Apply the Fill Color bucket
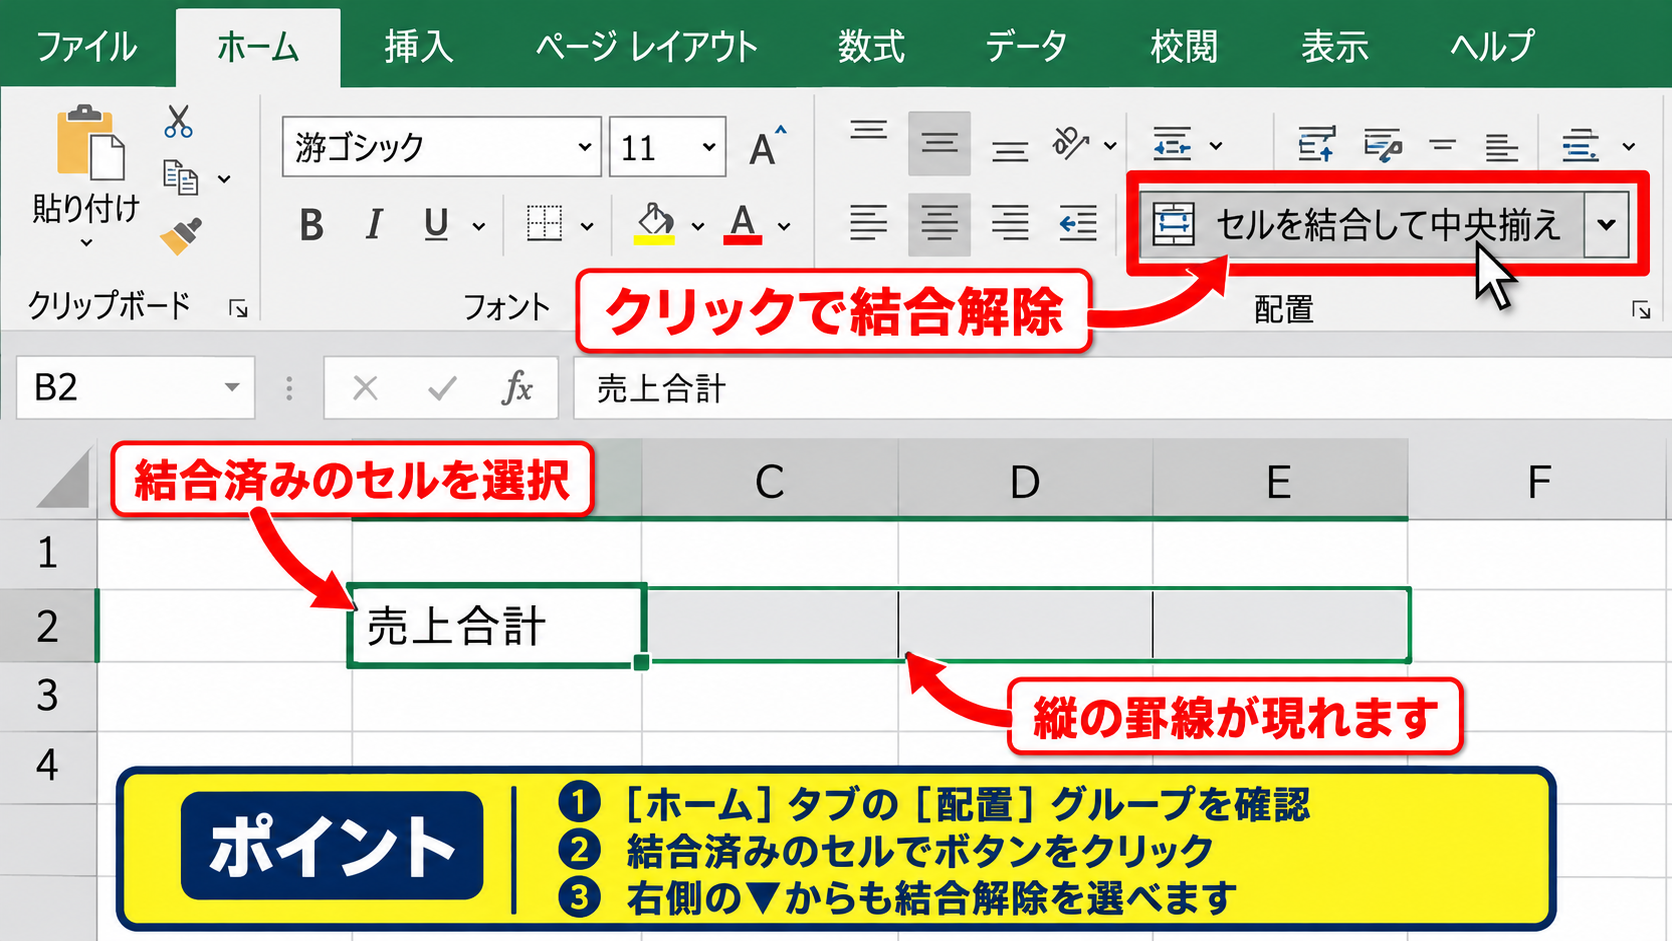This screenshot has height=941, width=1672. [655, 224]
